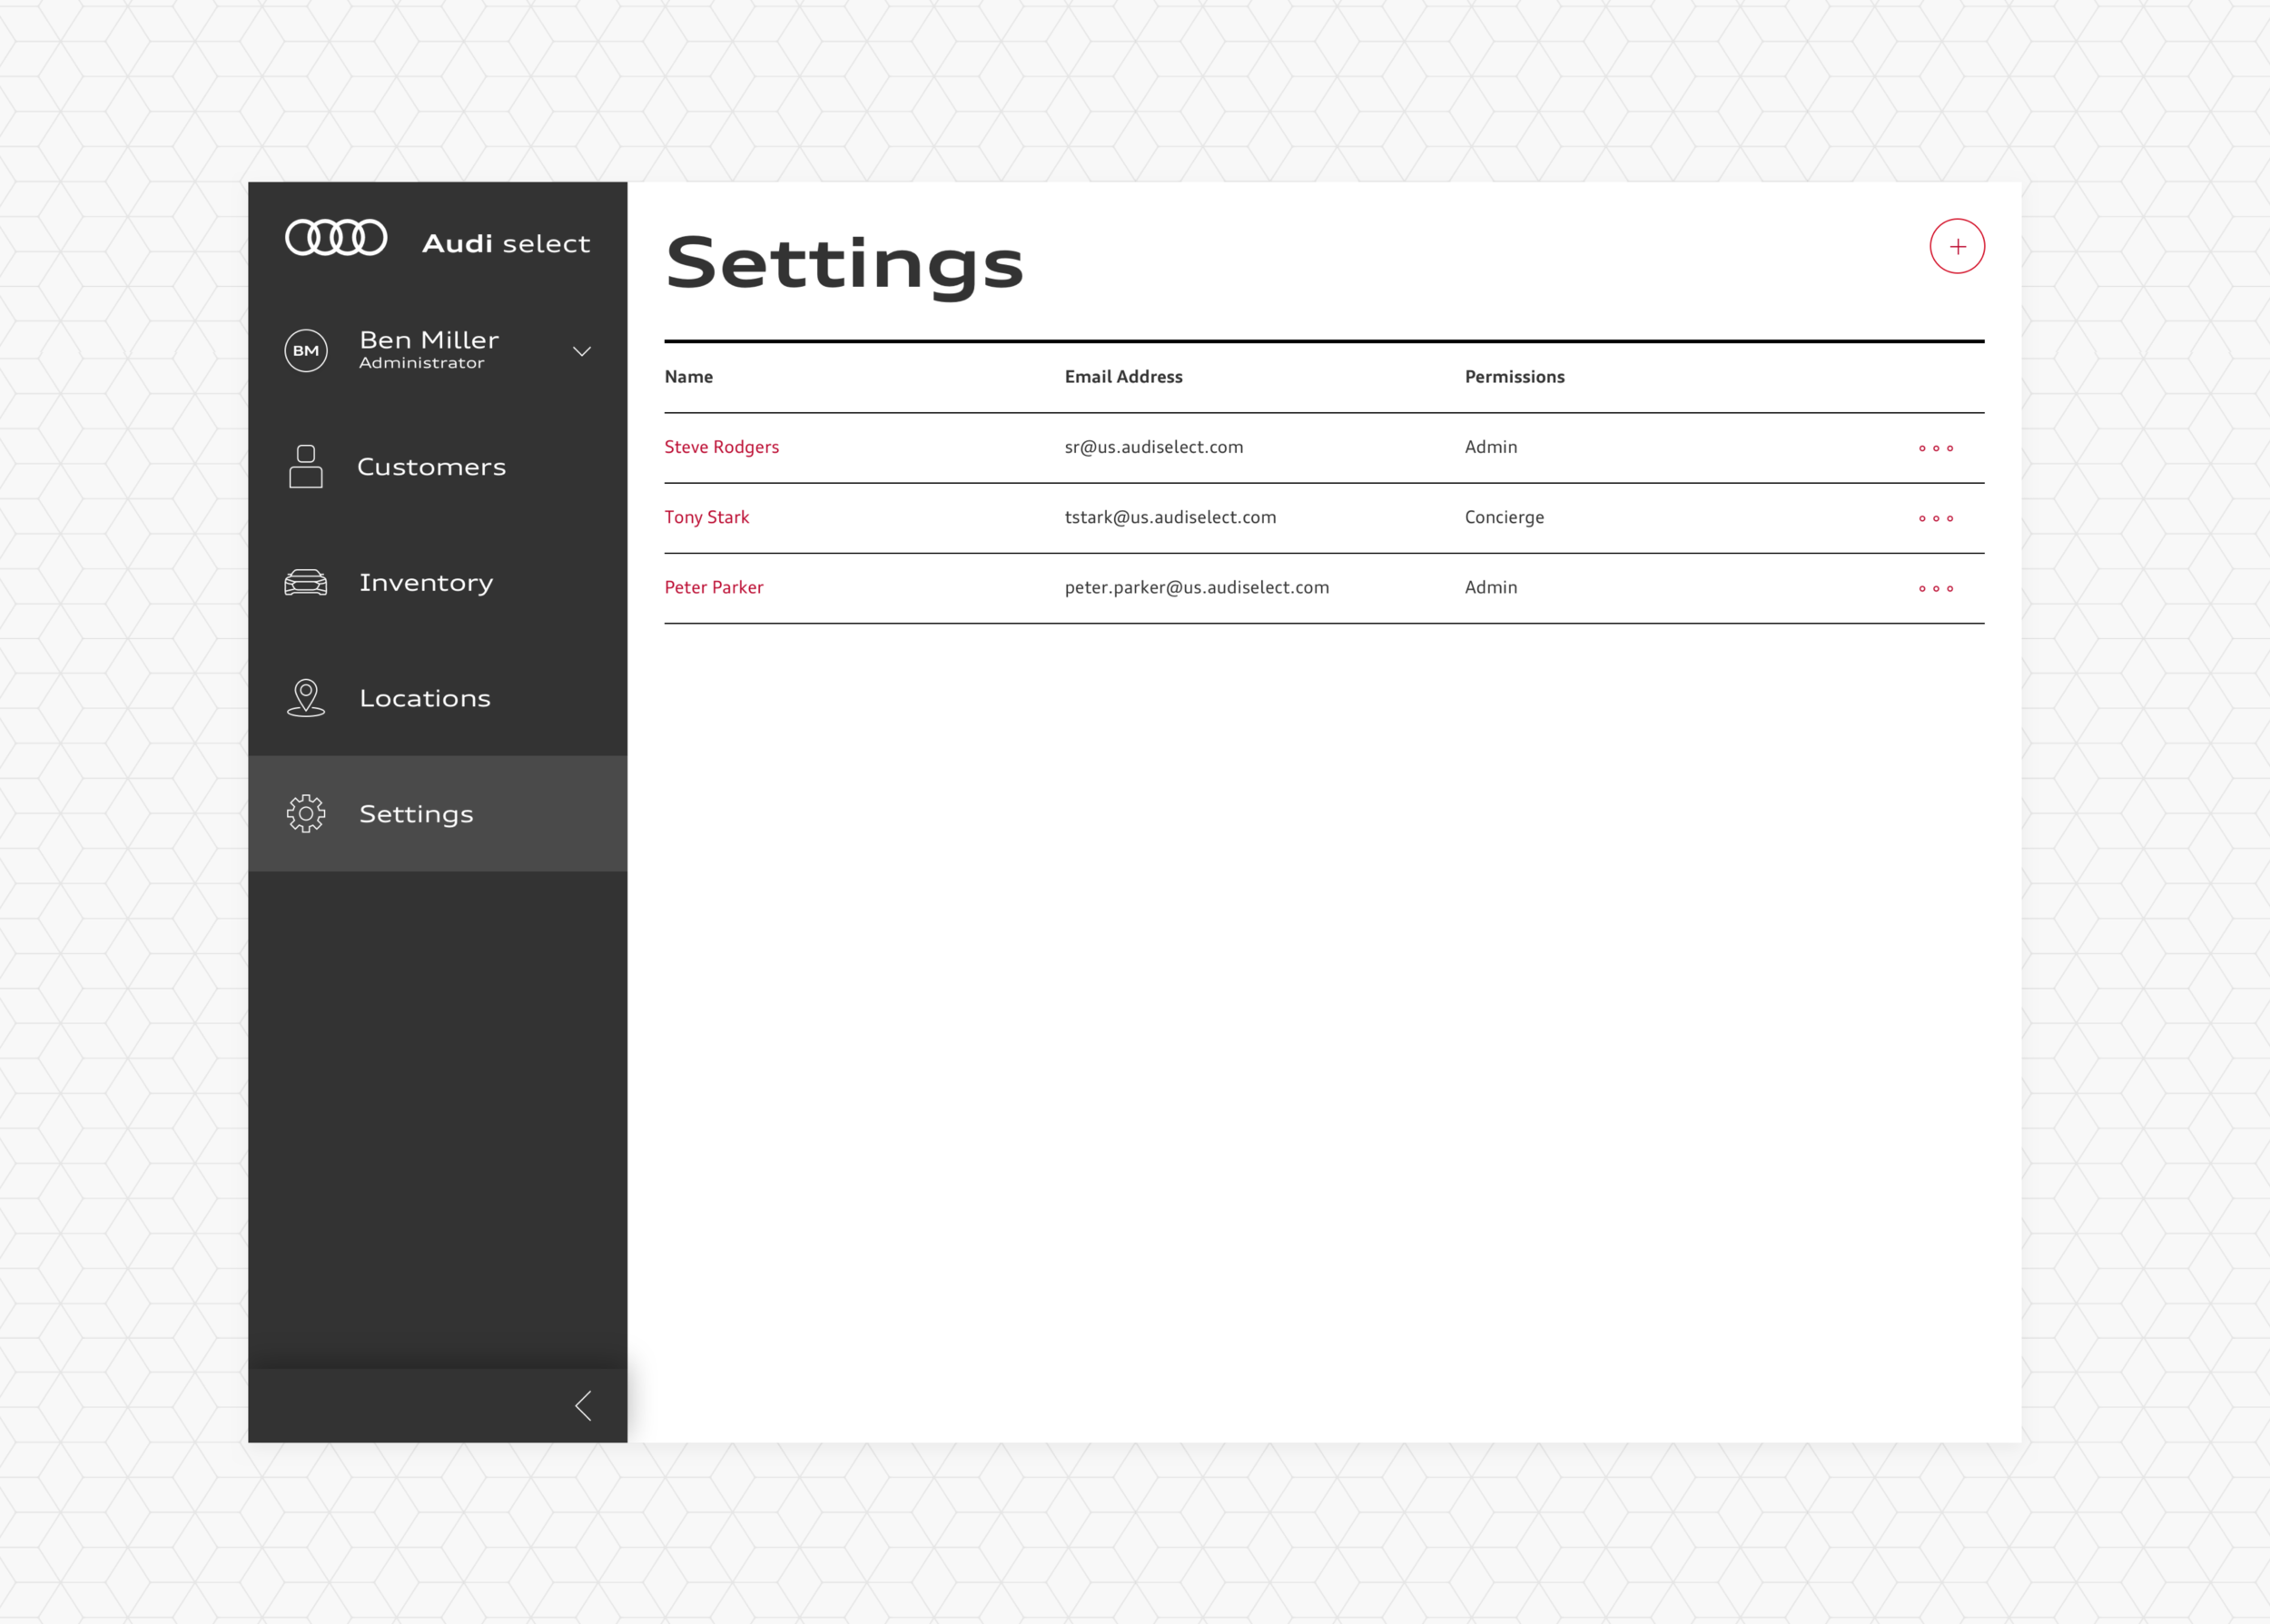Click the Audi select brand text

(x=506, y=243)
